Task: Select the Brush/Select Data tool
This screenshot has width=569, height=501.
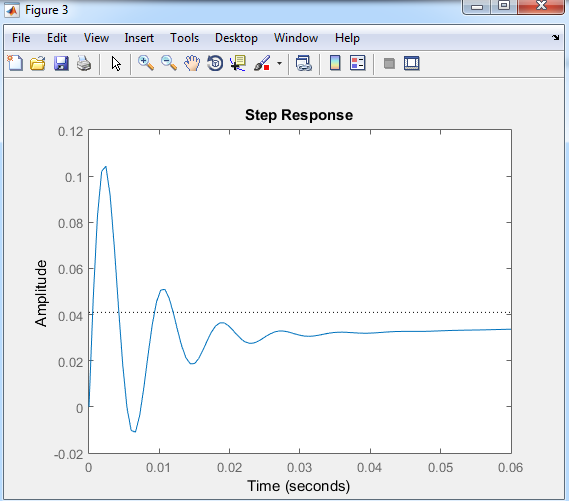Action: pos(262,63)
